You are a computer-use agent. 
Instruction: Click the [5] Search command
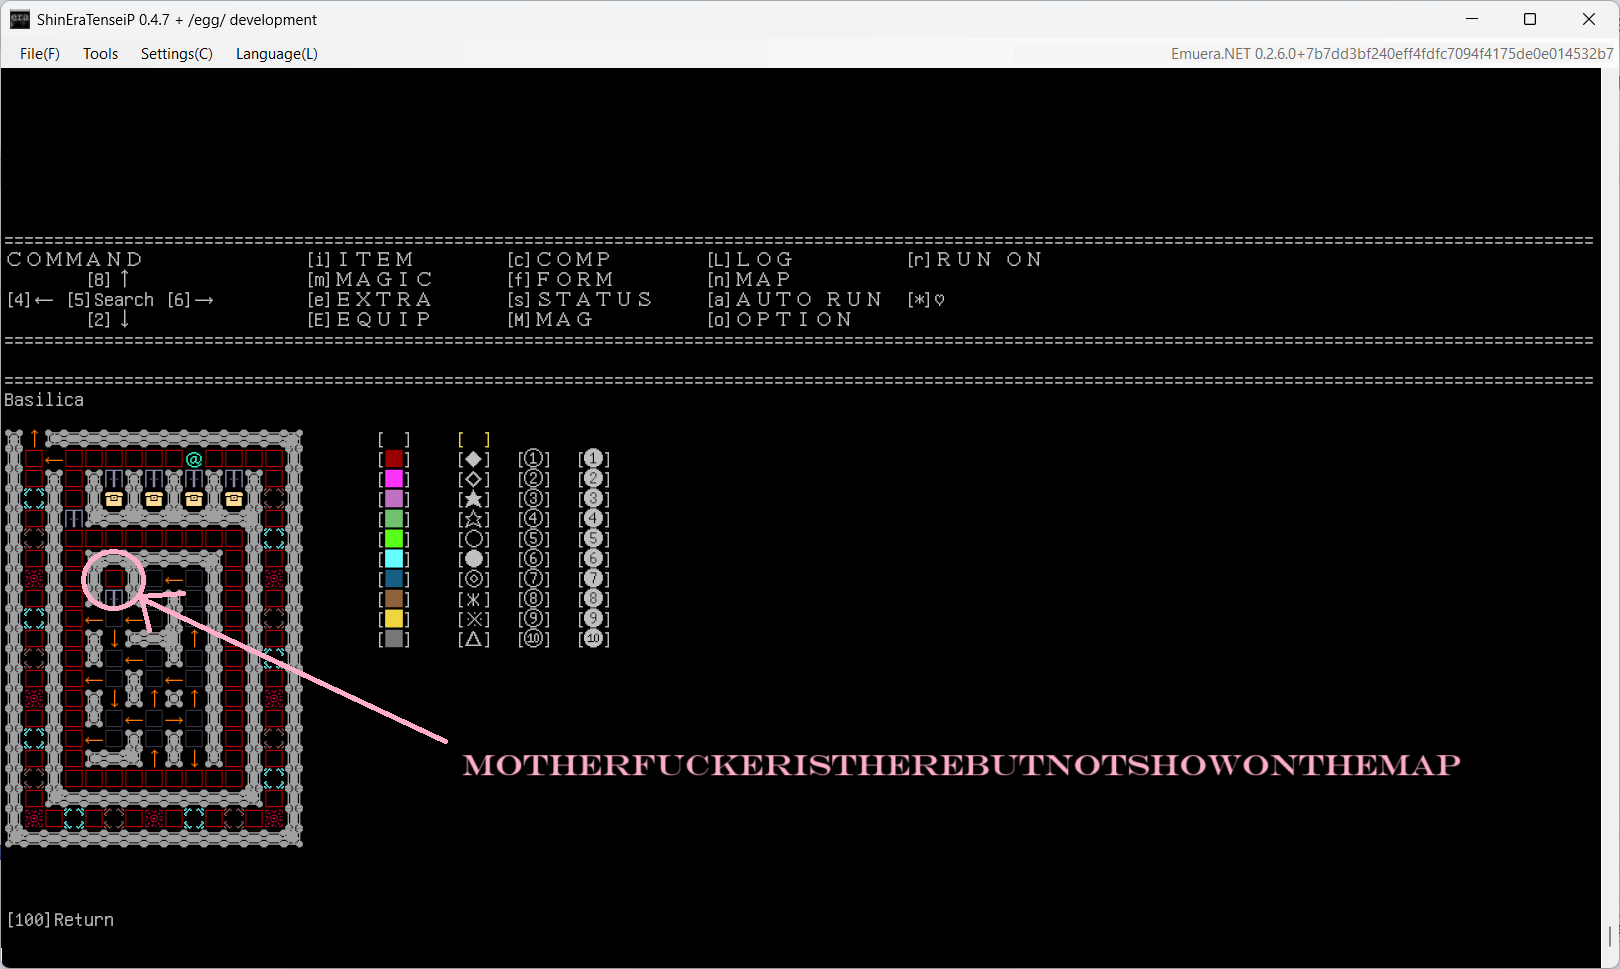click(111, 299)
